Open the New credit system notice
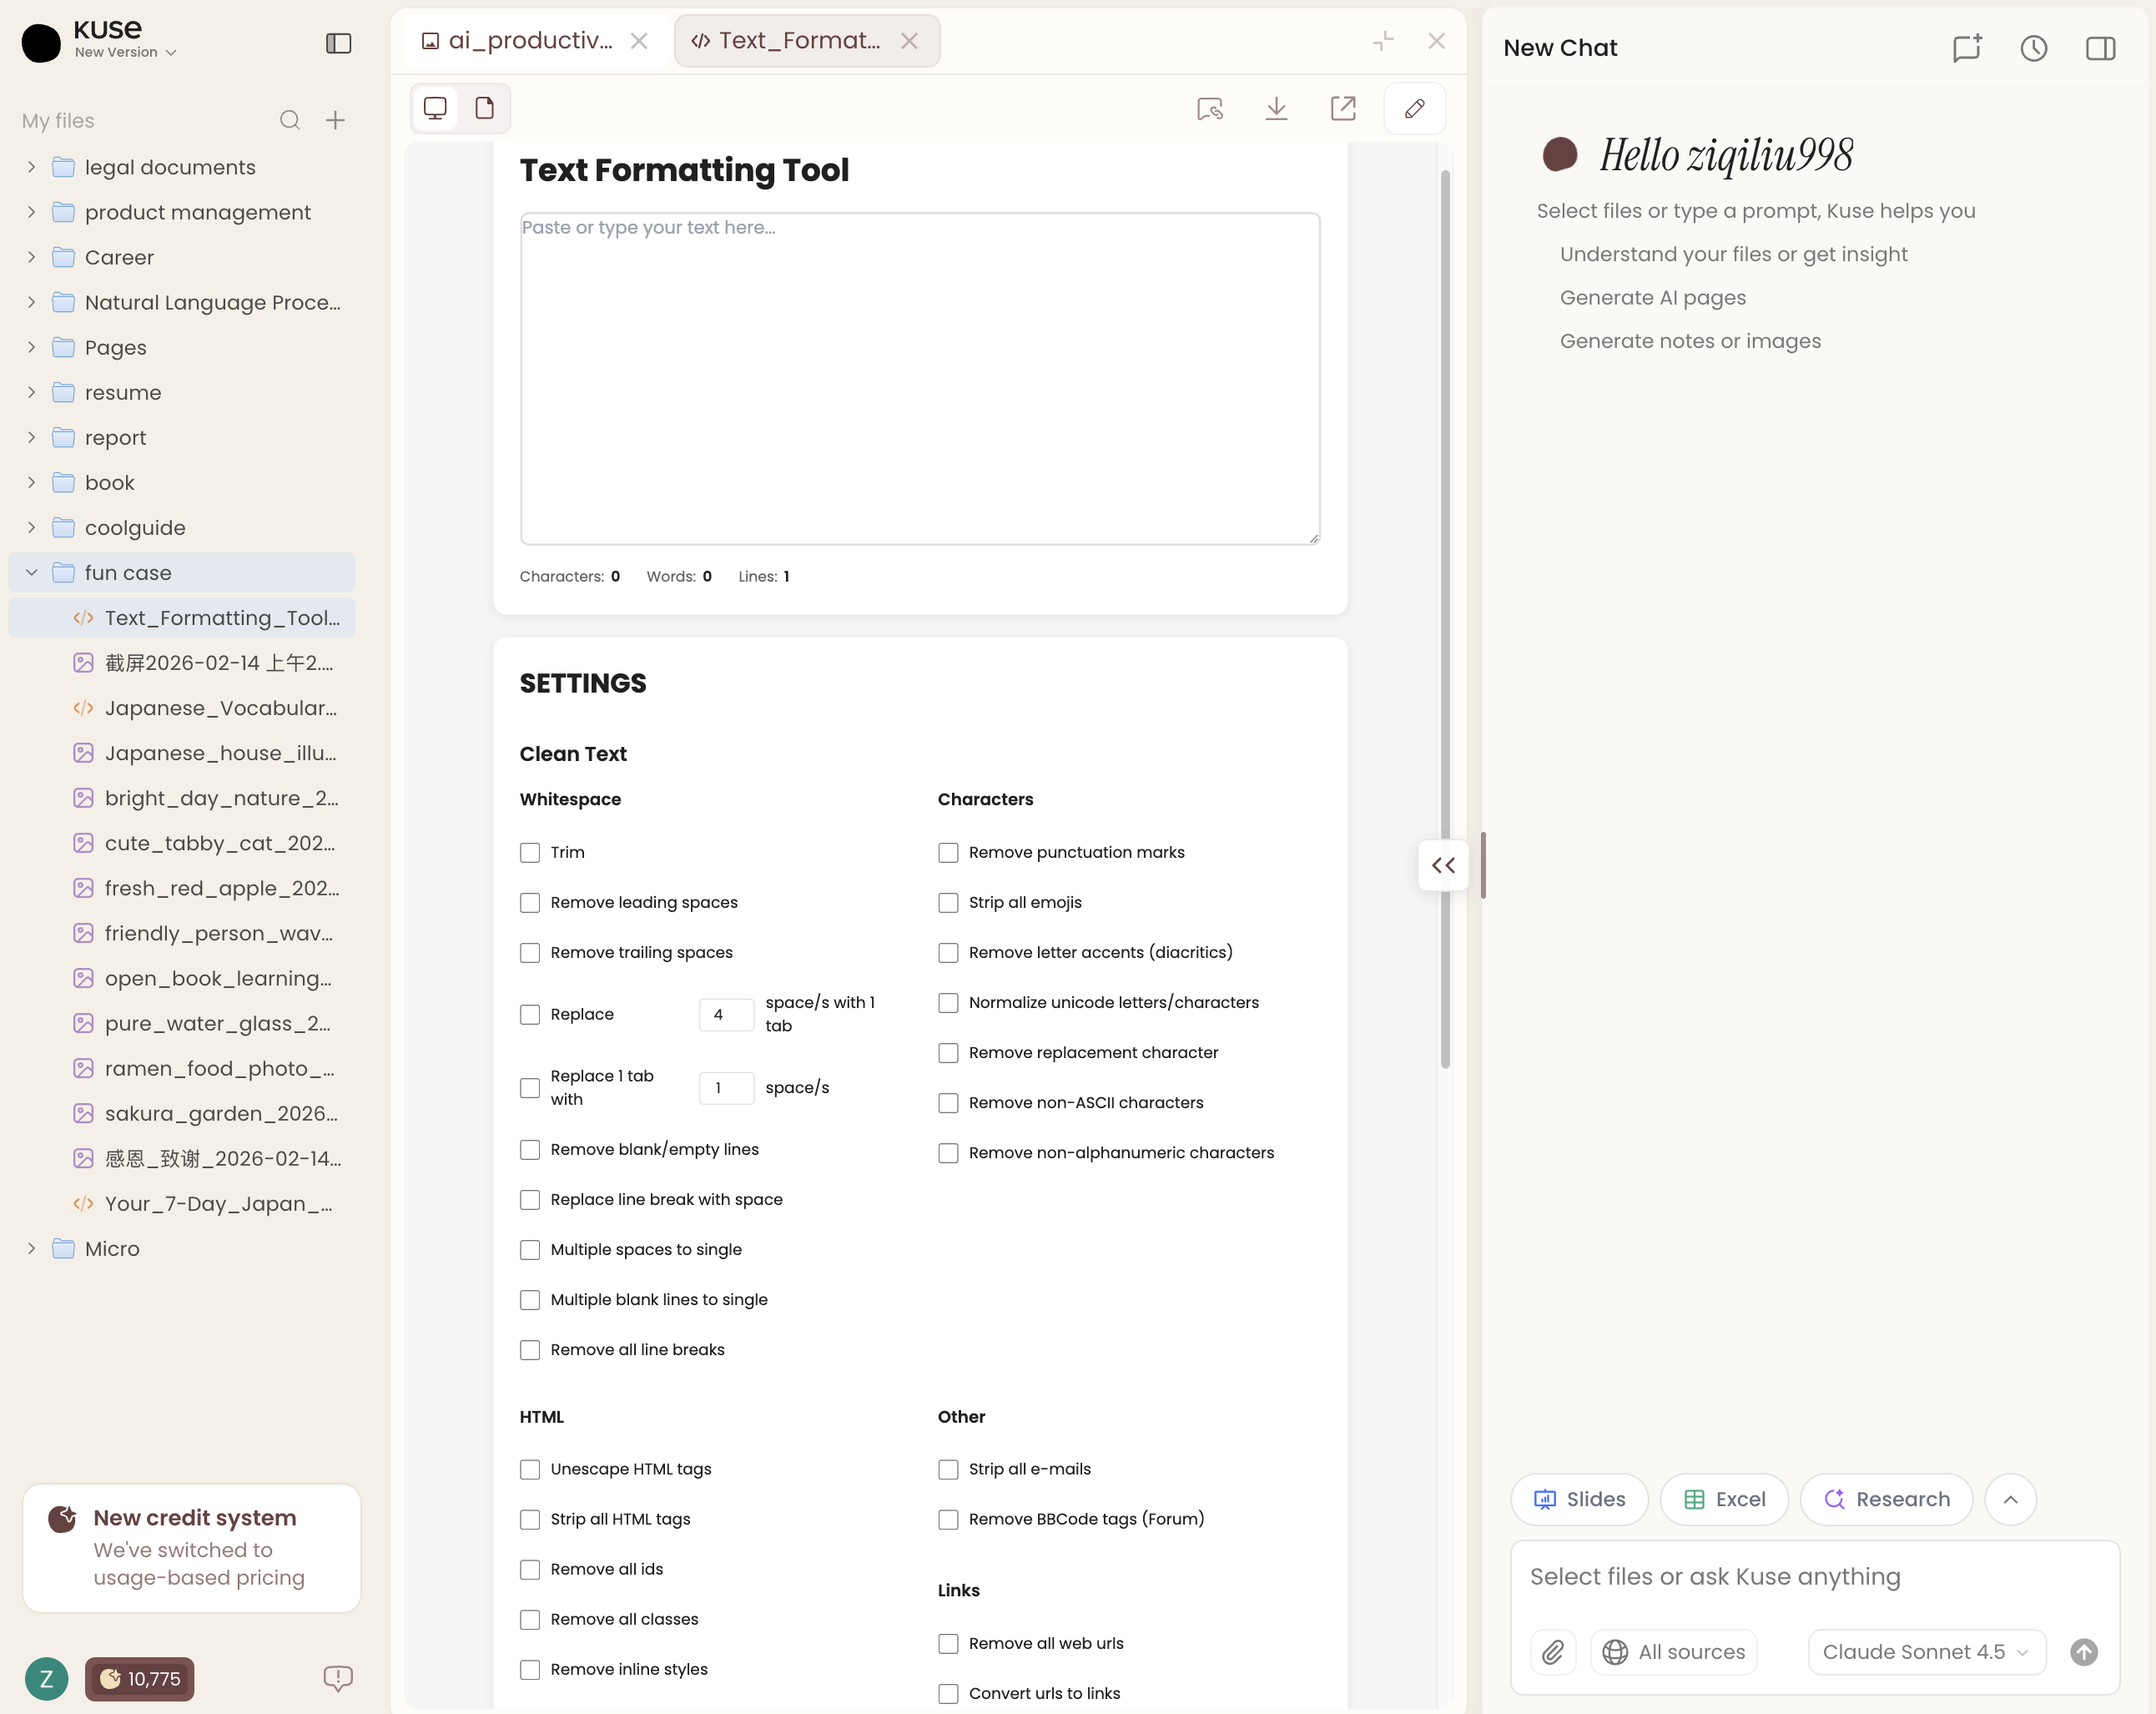The image size is (2156, 1714). (x=192, y=1547)
